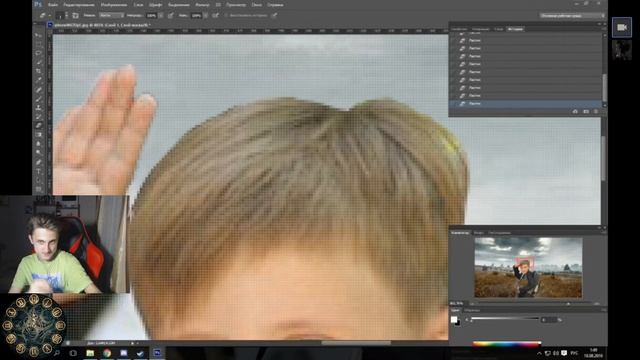Screen dimensions: 640x360
Task: Switch to the Образцы swatches tab
Action: click(472, 310)
